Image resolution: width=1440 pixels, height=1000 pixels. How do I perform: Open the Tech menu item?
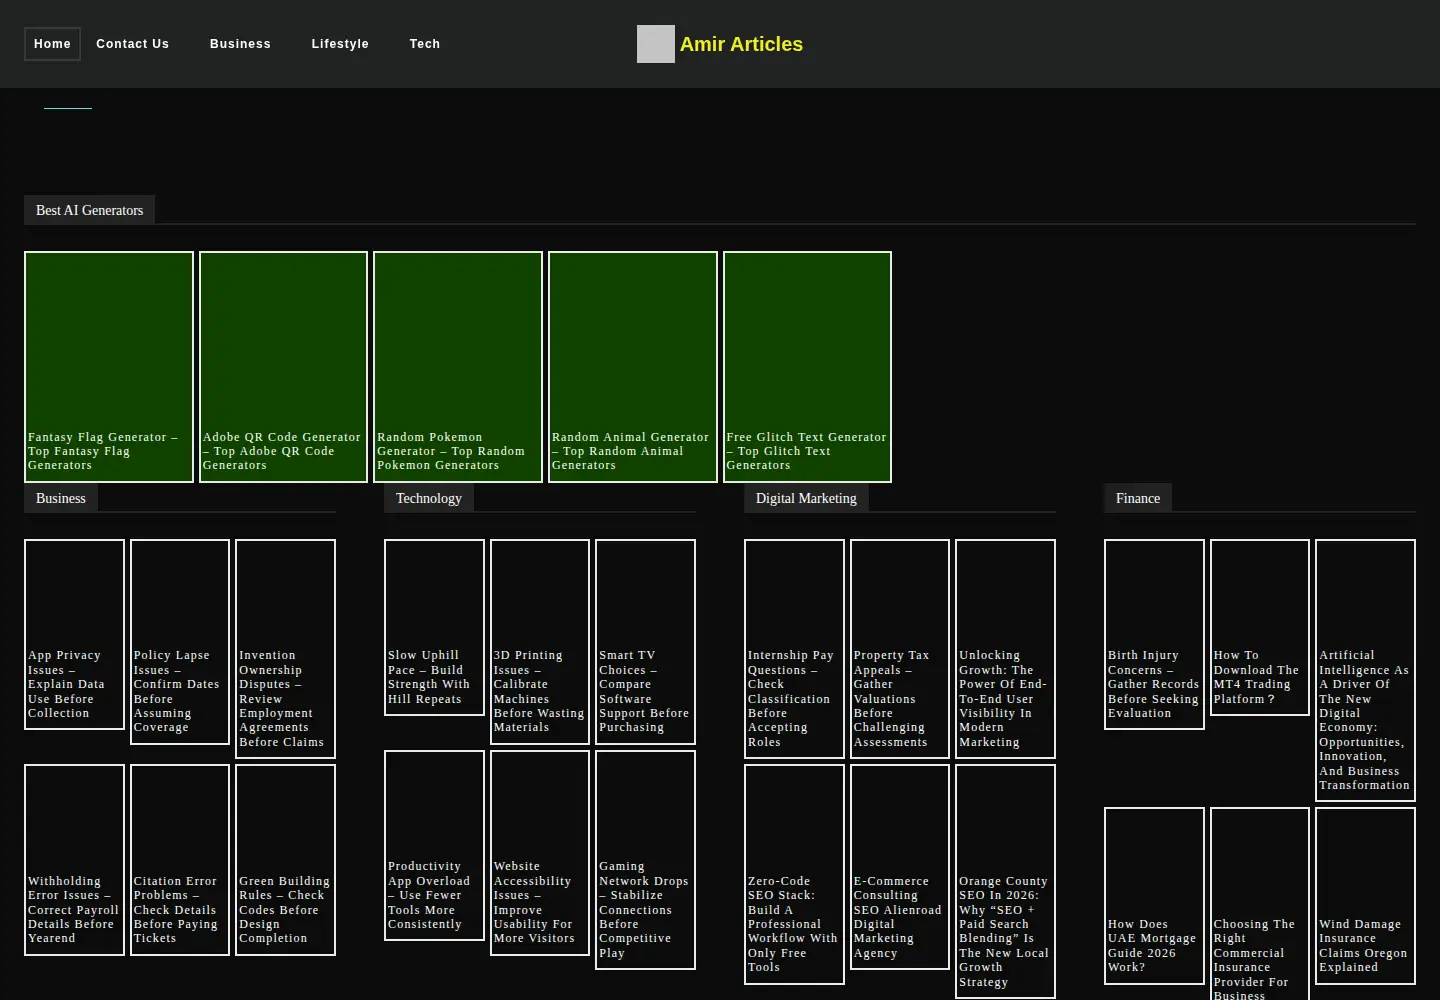pos(425,44)
